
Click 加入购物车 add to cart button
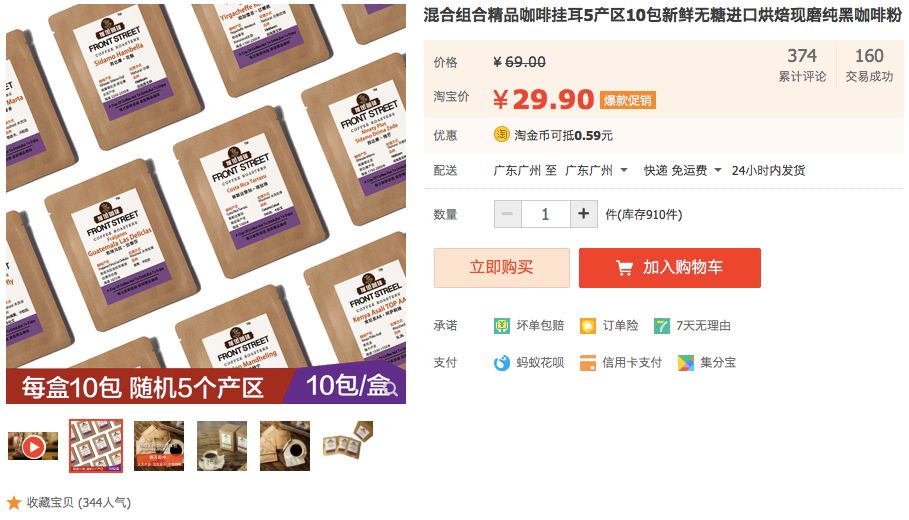670,267
